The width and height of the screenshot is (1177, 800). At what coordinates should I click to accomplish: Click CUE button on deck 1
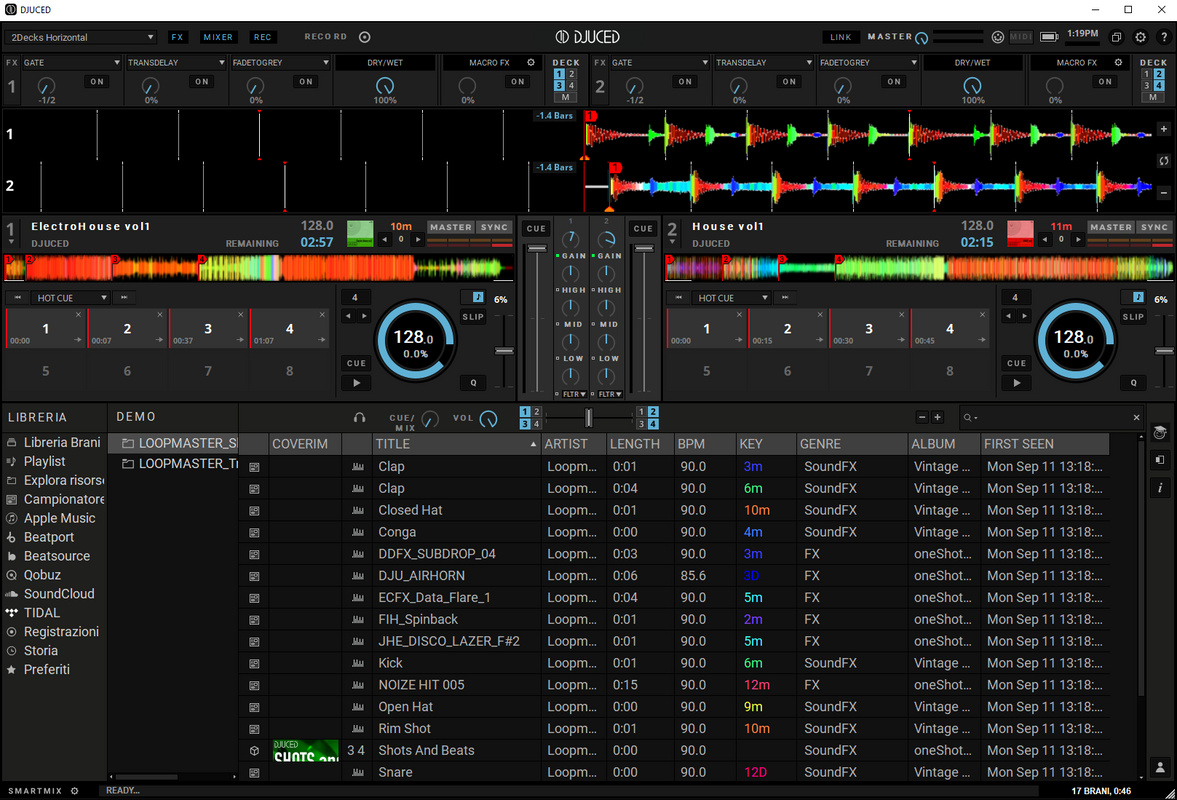click(357, 363)
